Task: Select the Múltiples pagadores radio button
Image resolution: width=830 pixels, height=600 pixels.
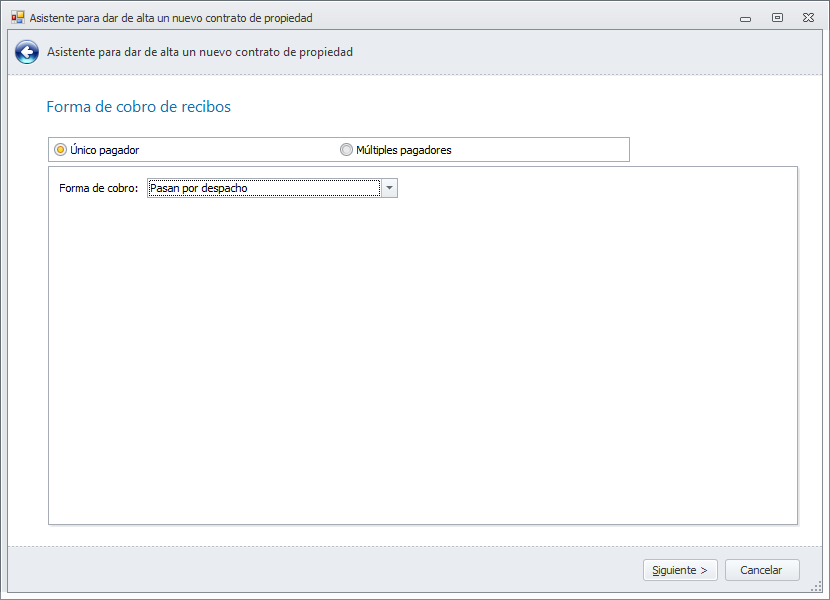Action: (x=346, y=150)
